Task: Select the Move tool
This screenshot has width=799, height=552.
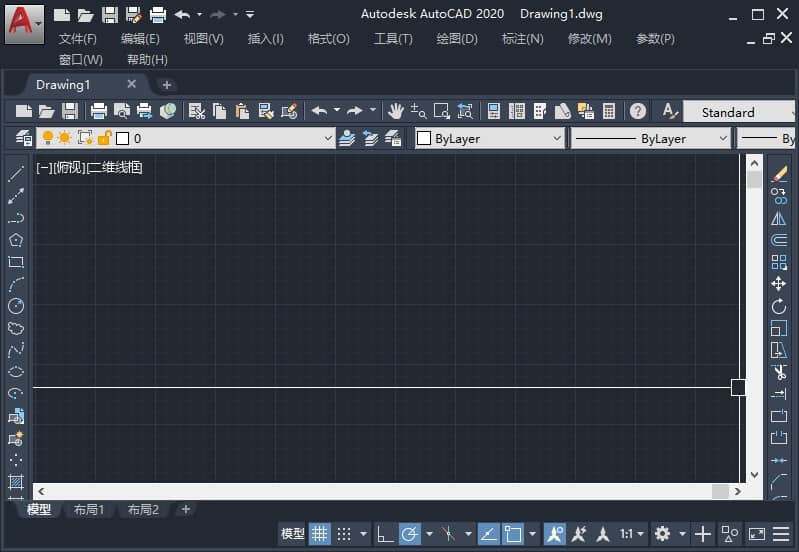Action: pos(779,284)
